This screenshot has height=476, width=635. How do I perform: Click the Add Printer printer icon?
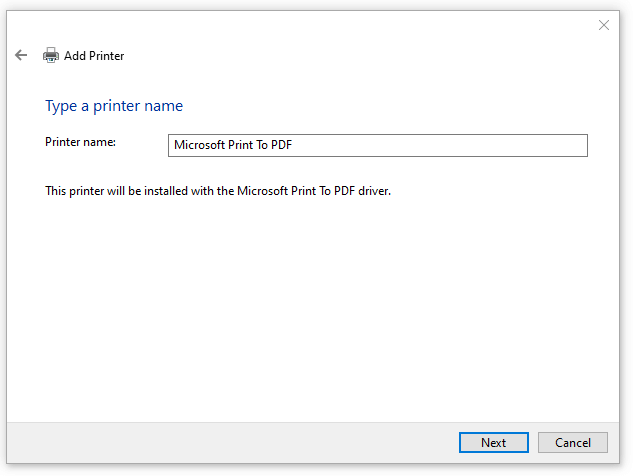(x=51, y=55)
